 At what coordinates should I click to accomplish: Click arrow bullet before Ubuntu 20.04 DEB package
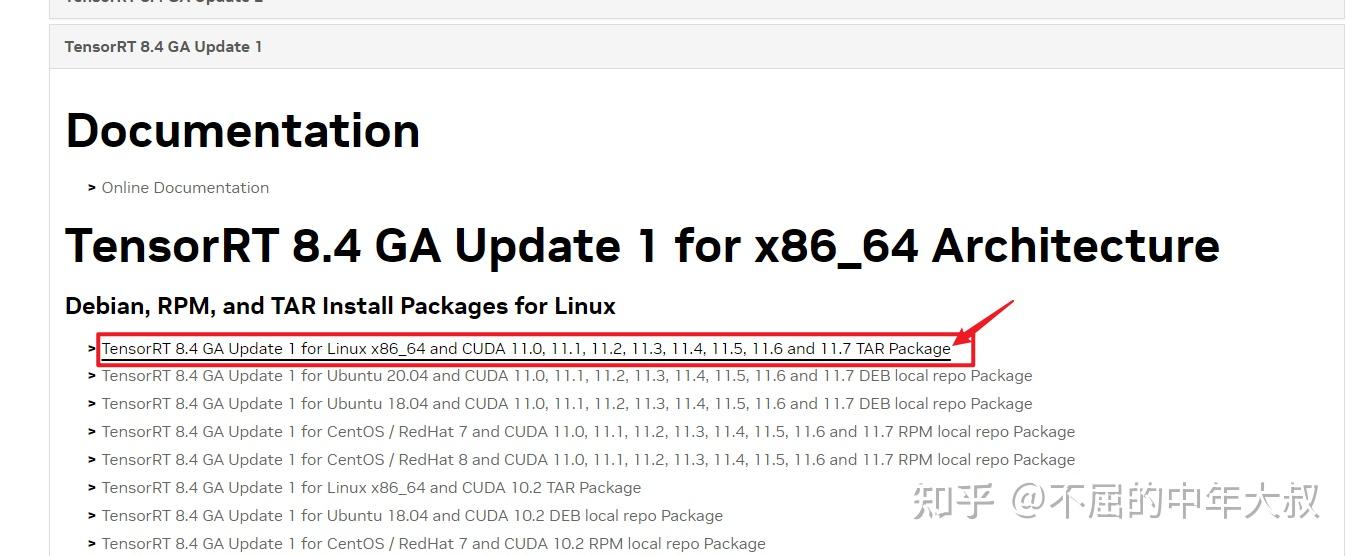92,376
